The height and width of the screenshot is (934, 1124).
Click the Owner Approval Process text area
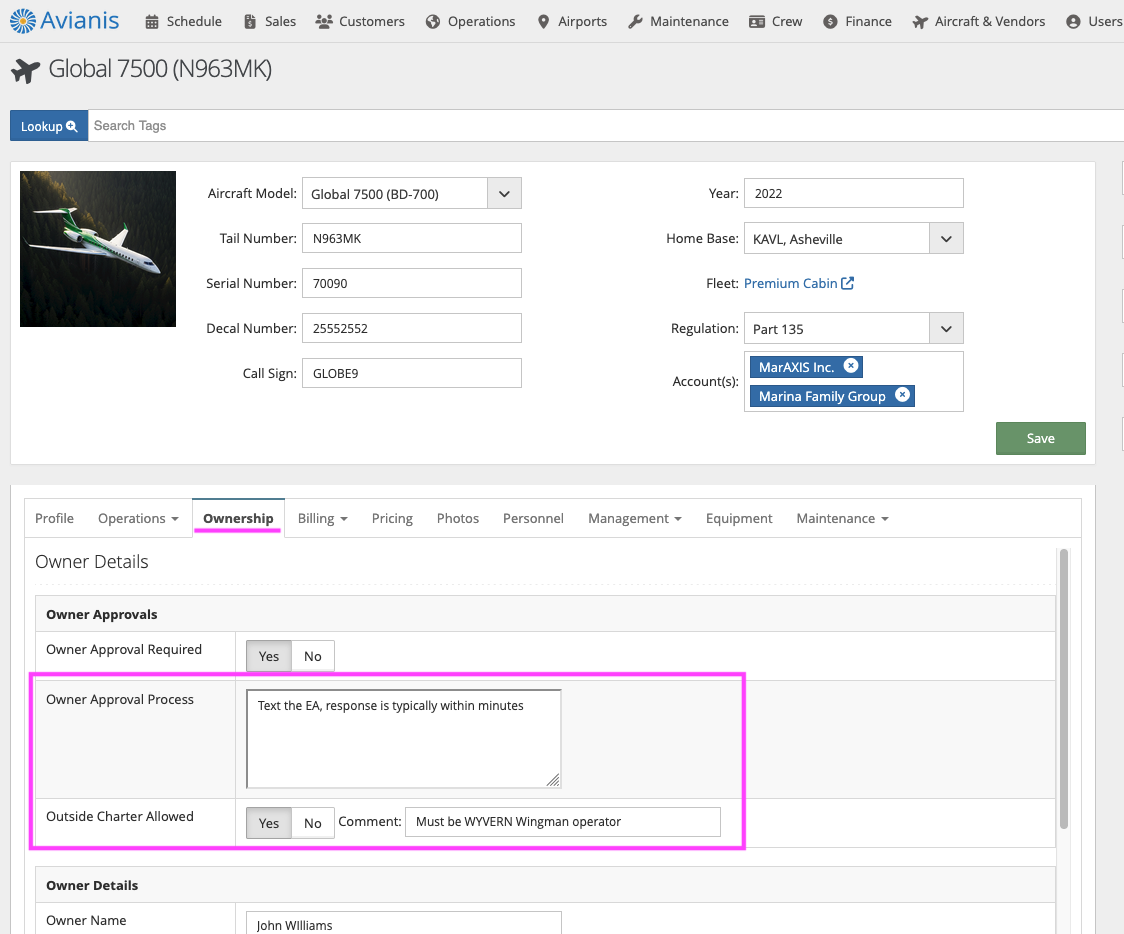pos(404,738)
